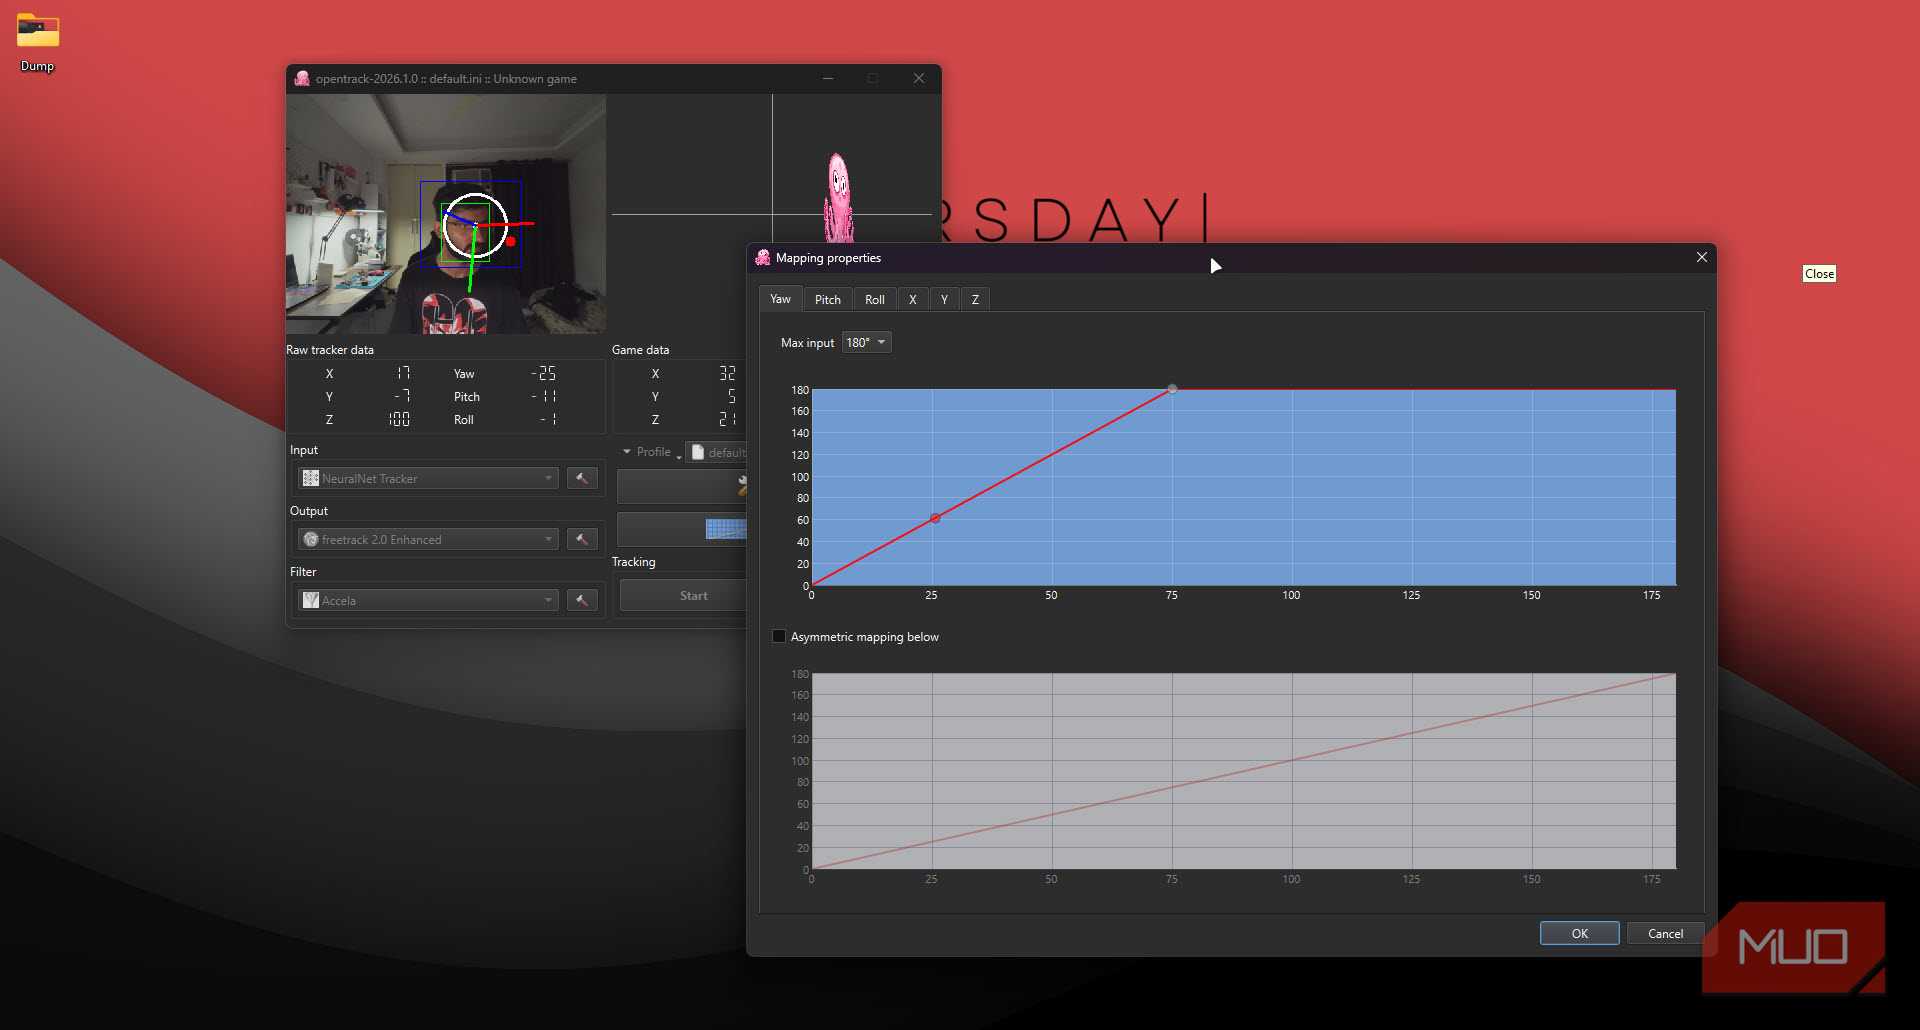Expand the freetrack 2.0 Enhanced output dropdown
The height and width of the screenshot is (1030, 1920).
pyautogui.click(x=428, y=539)
